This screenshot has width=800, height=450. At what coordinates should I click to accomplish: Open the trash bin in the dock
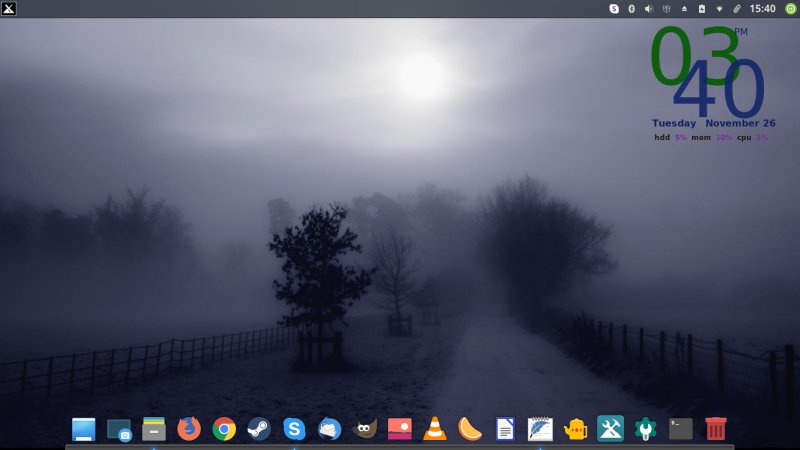point(716,429)
